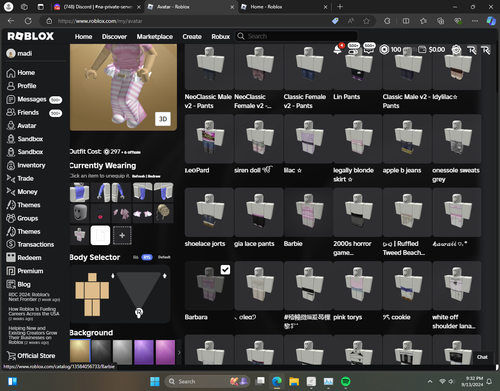The width and height of the screenshot is (500, 391).
Task: Click the Roblox search field
Action: [297, 36]
